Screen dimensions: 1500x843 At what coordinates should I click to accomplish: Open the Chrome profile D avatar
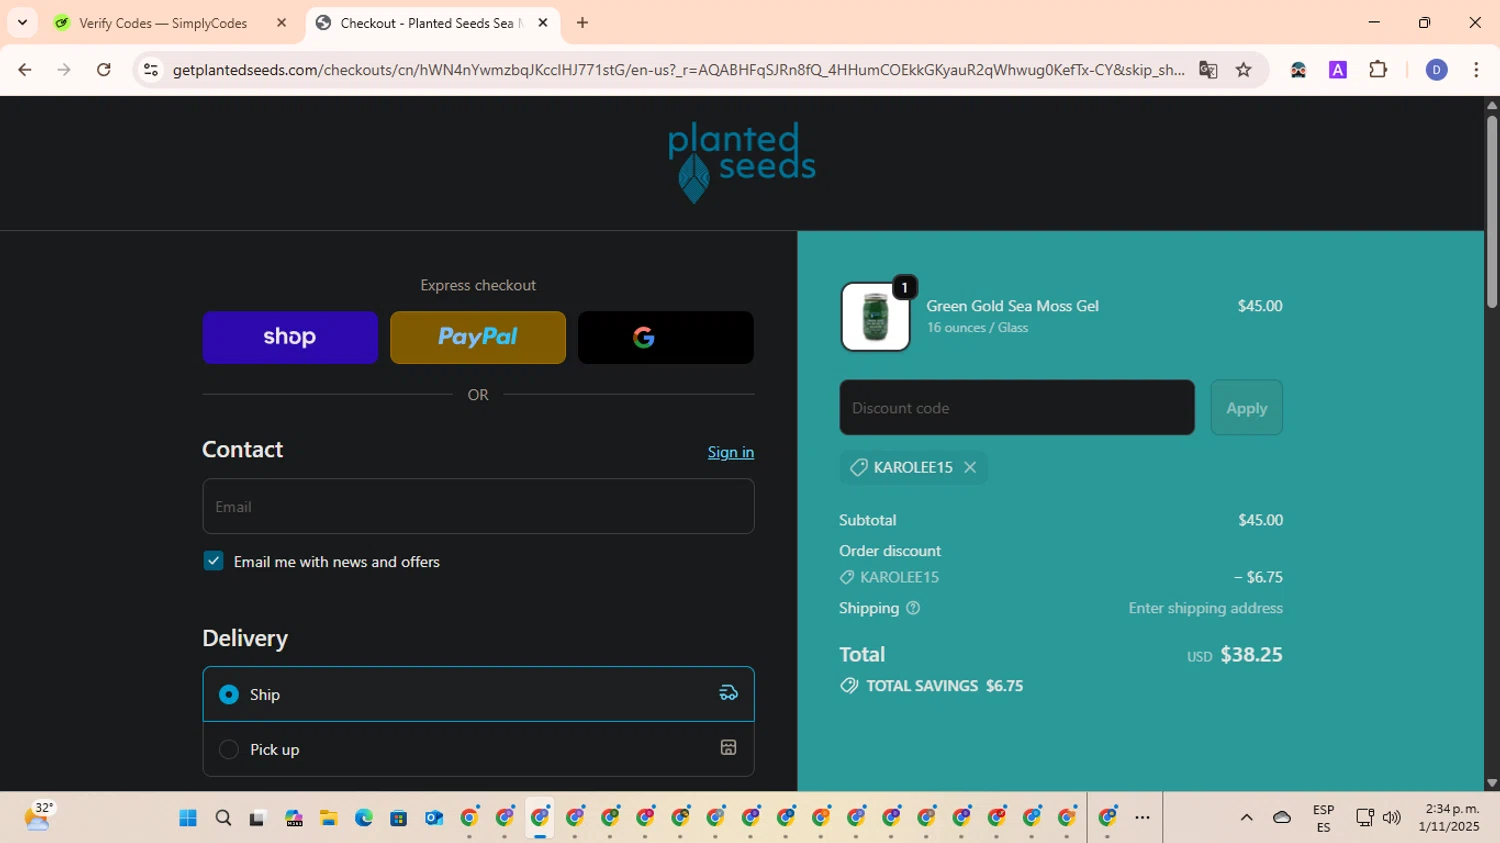1437,70
